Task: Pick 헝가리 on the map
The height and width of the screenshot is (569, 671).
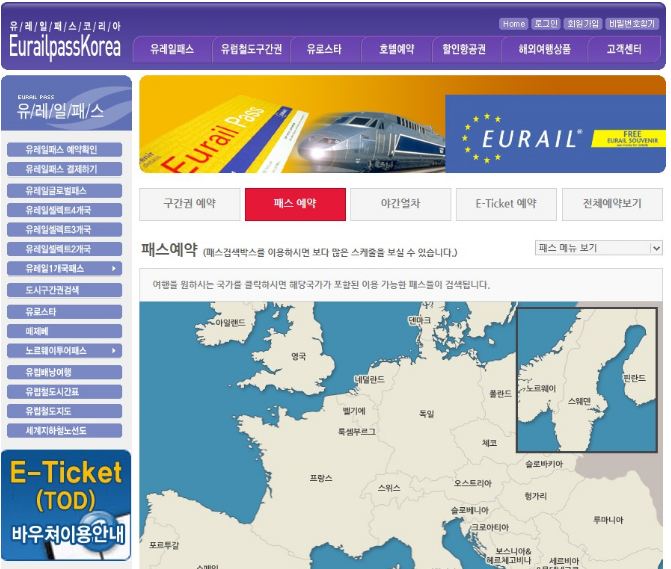Action: 535,496
